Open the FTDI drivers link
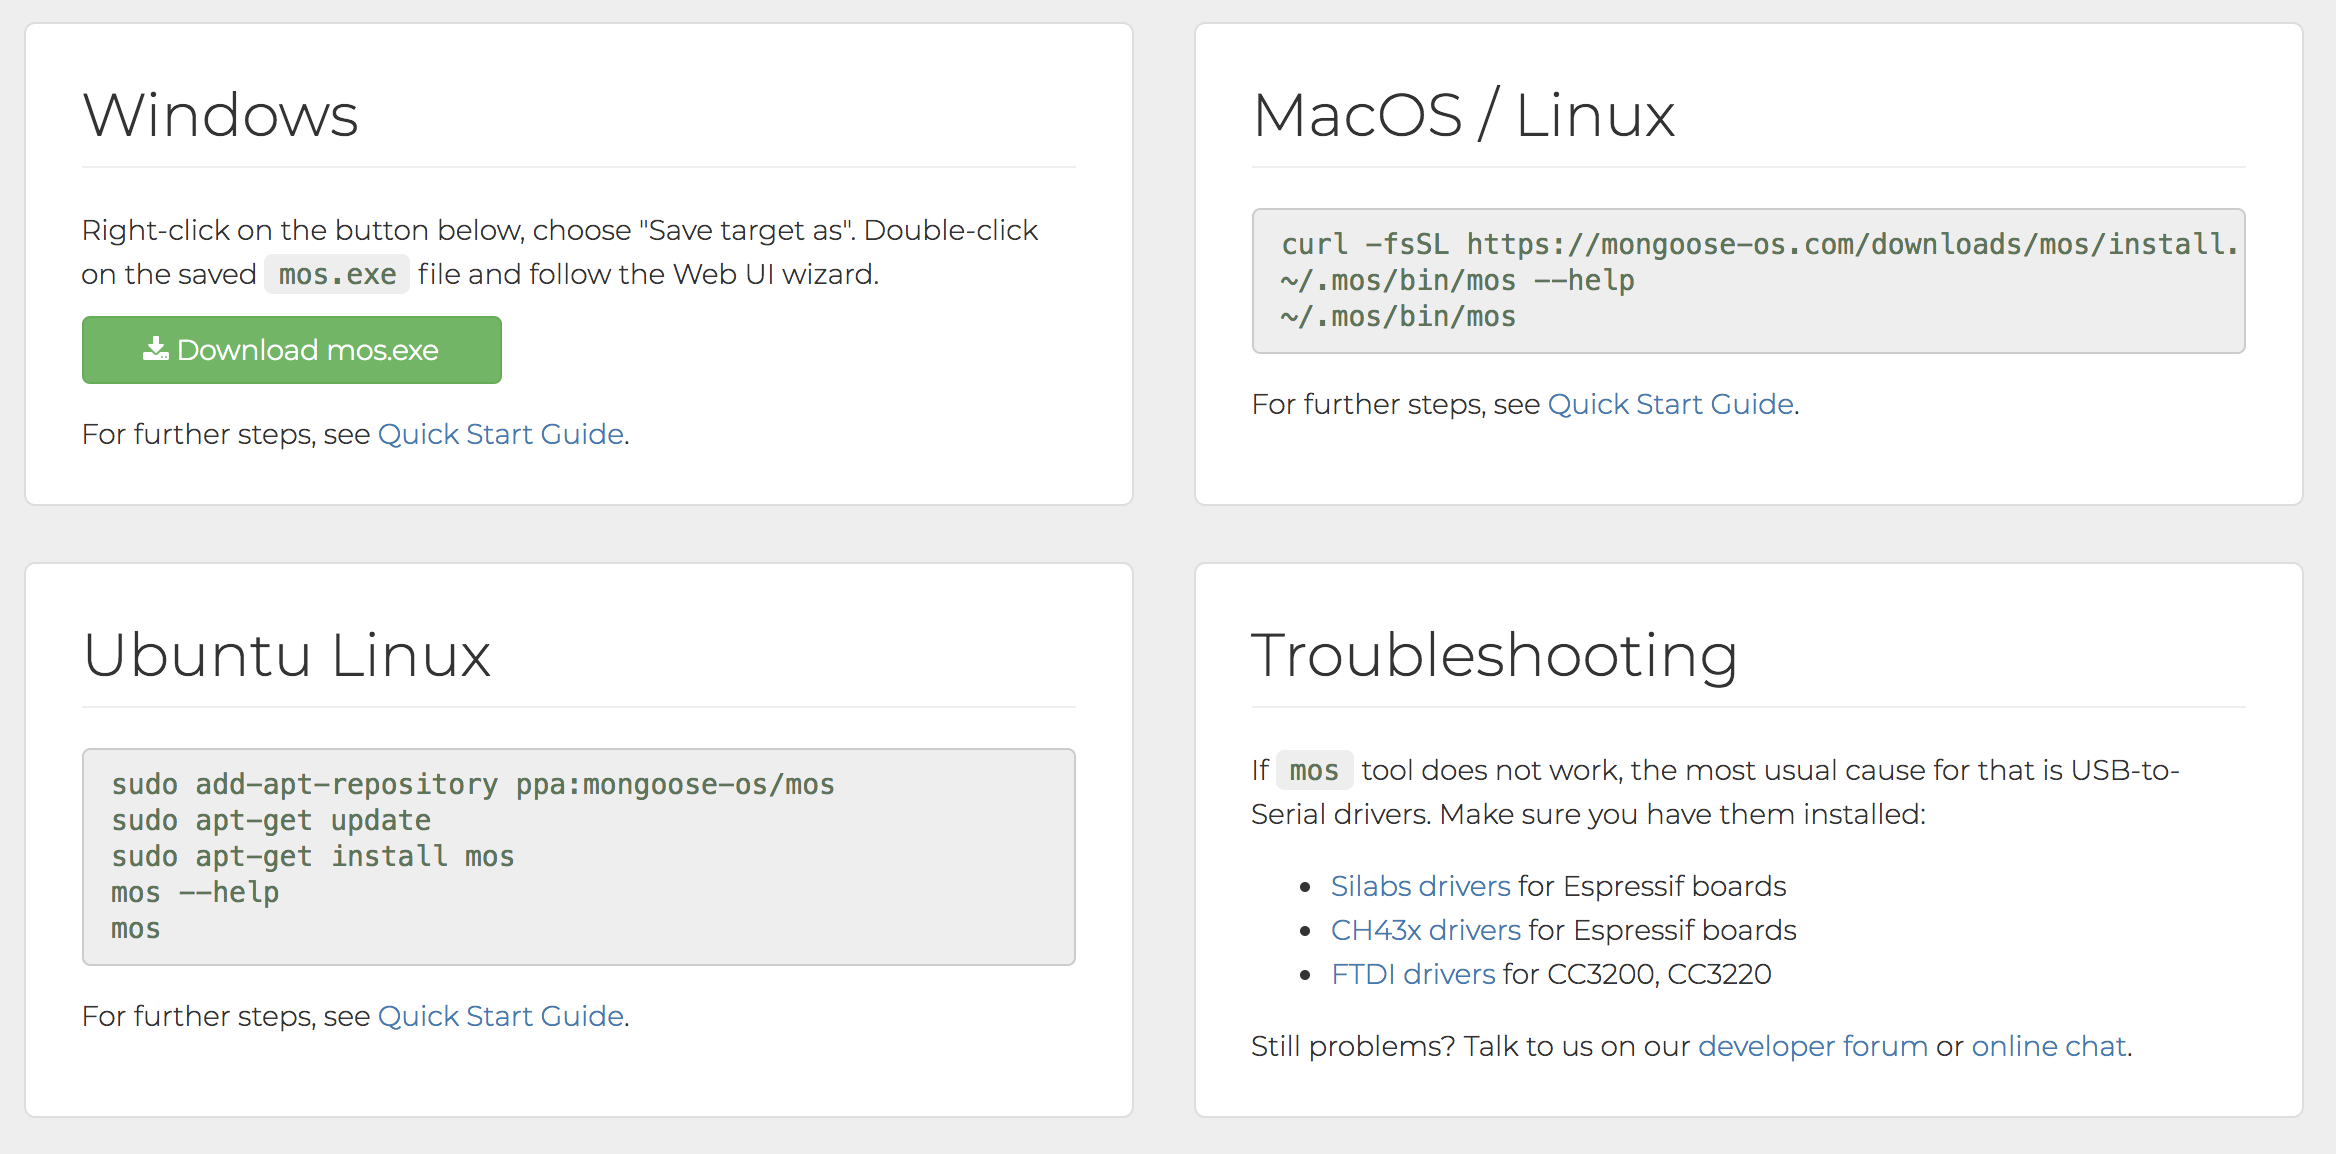 (x=1414, y=973)
